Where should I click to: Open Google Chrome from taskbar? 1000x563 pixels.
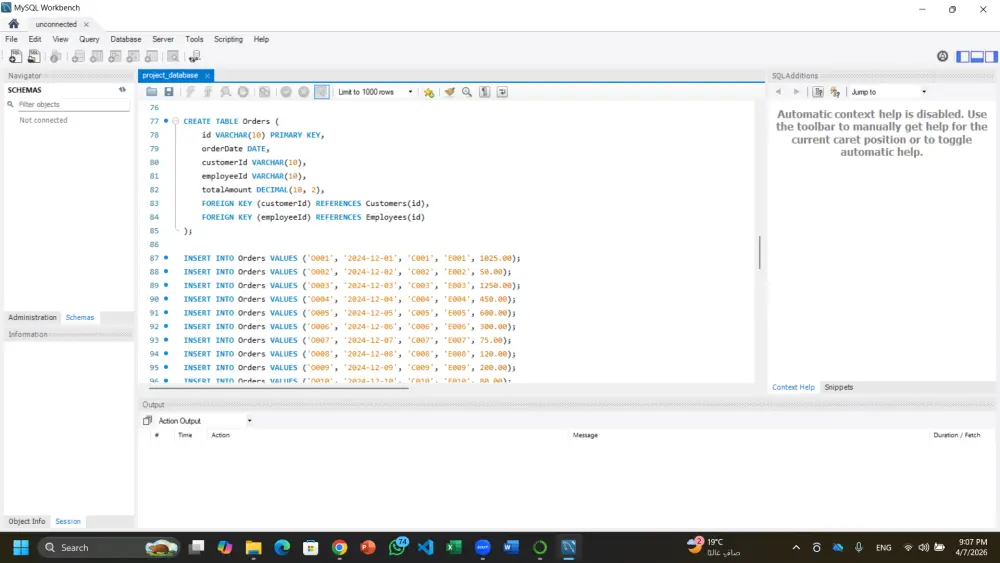coord(339,548)
